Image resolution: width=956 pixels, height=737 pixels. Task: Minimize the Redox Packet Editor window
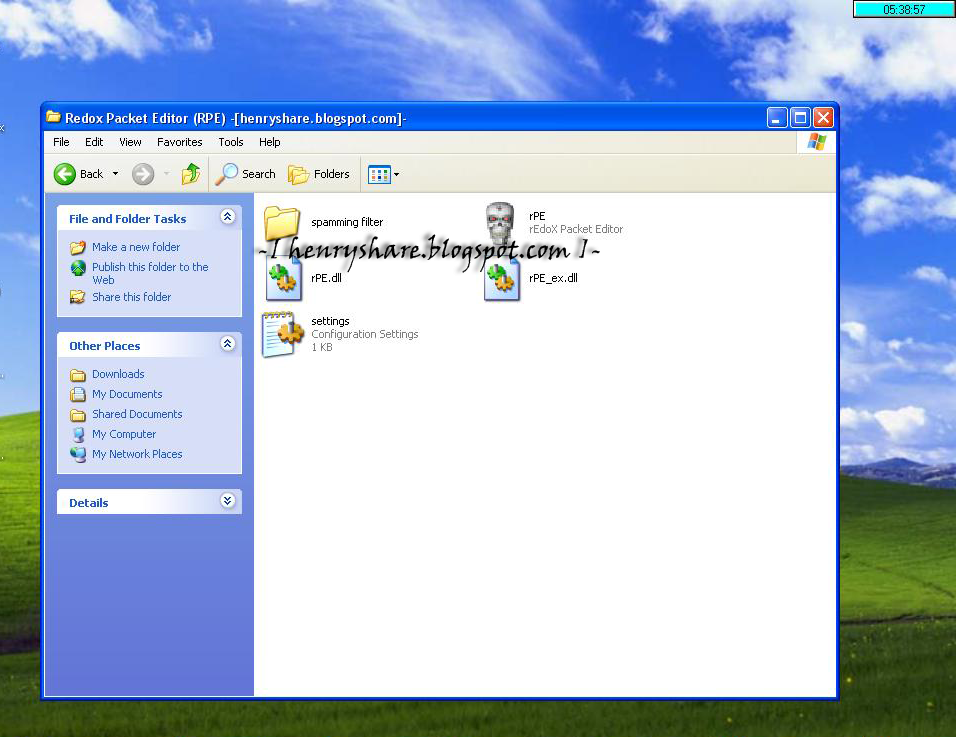click(776, 117)
